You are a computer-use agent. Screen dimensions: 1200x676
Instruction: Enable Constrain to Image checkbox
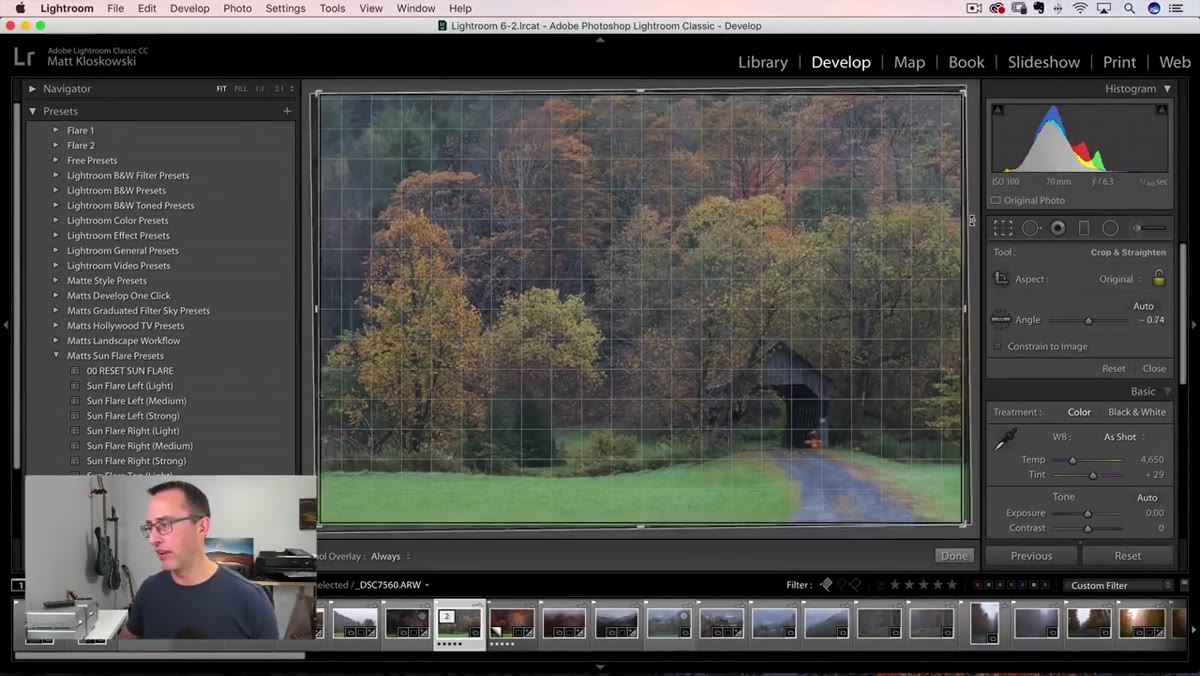pos(997,346)
